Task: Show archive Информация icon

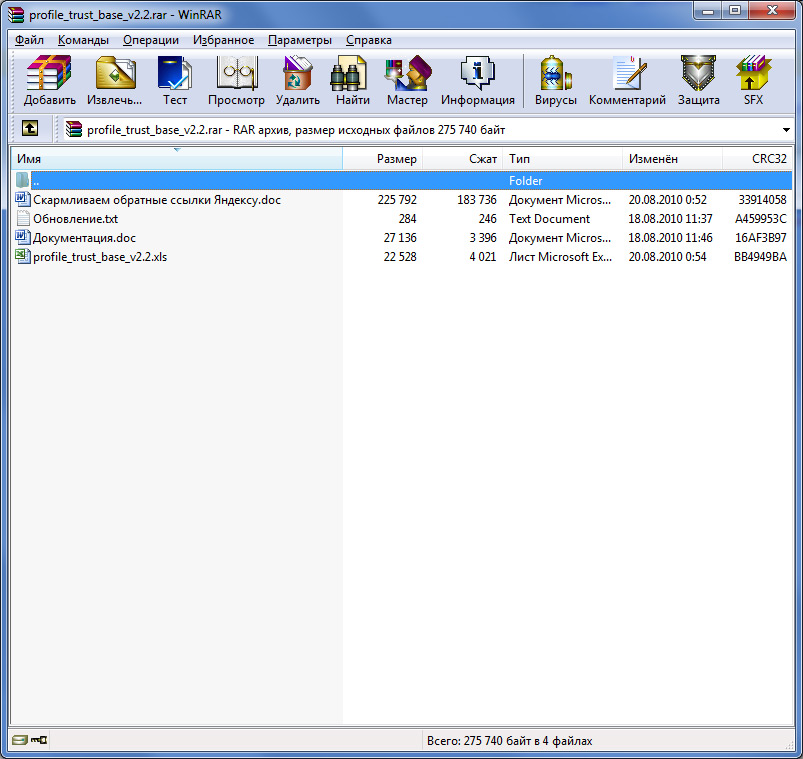Action: tap(477, 73)
